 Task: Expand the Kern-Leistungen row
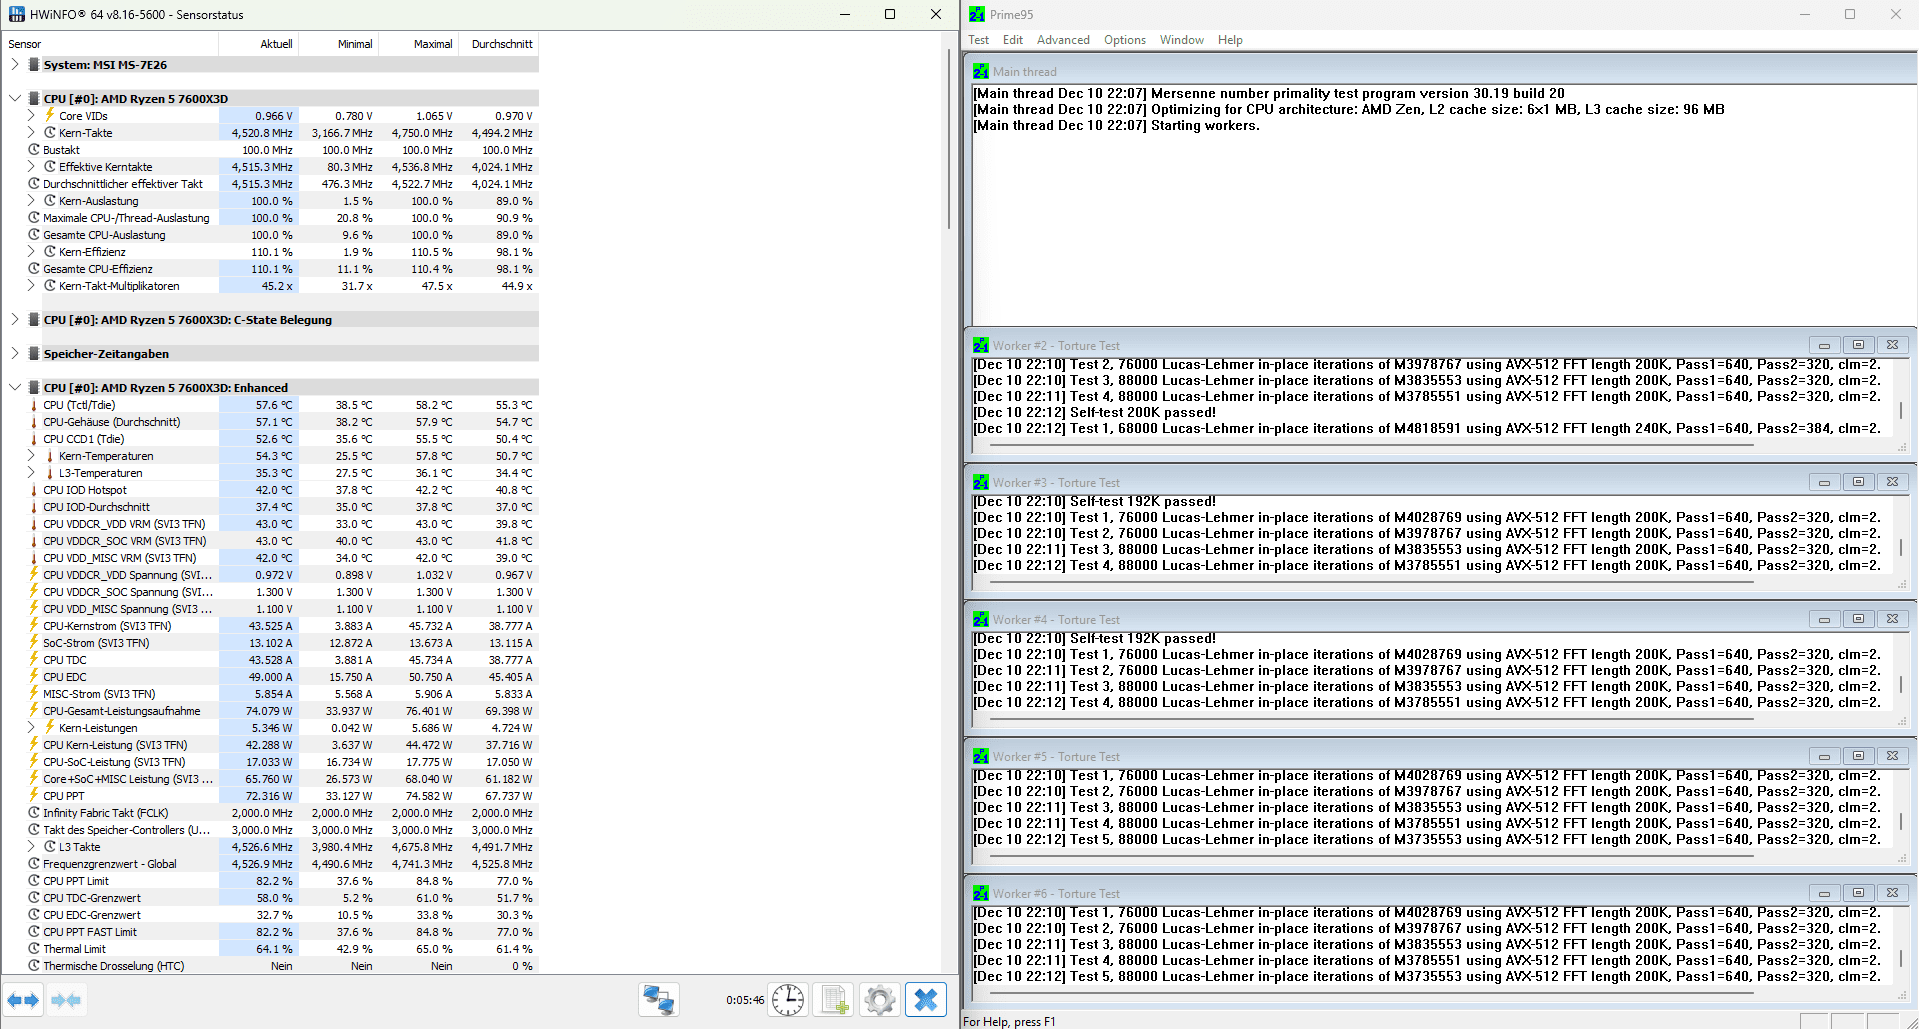tap(31, 728)
